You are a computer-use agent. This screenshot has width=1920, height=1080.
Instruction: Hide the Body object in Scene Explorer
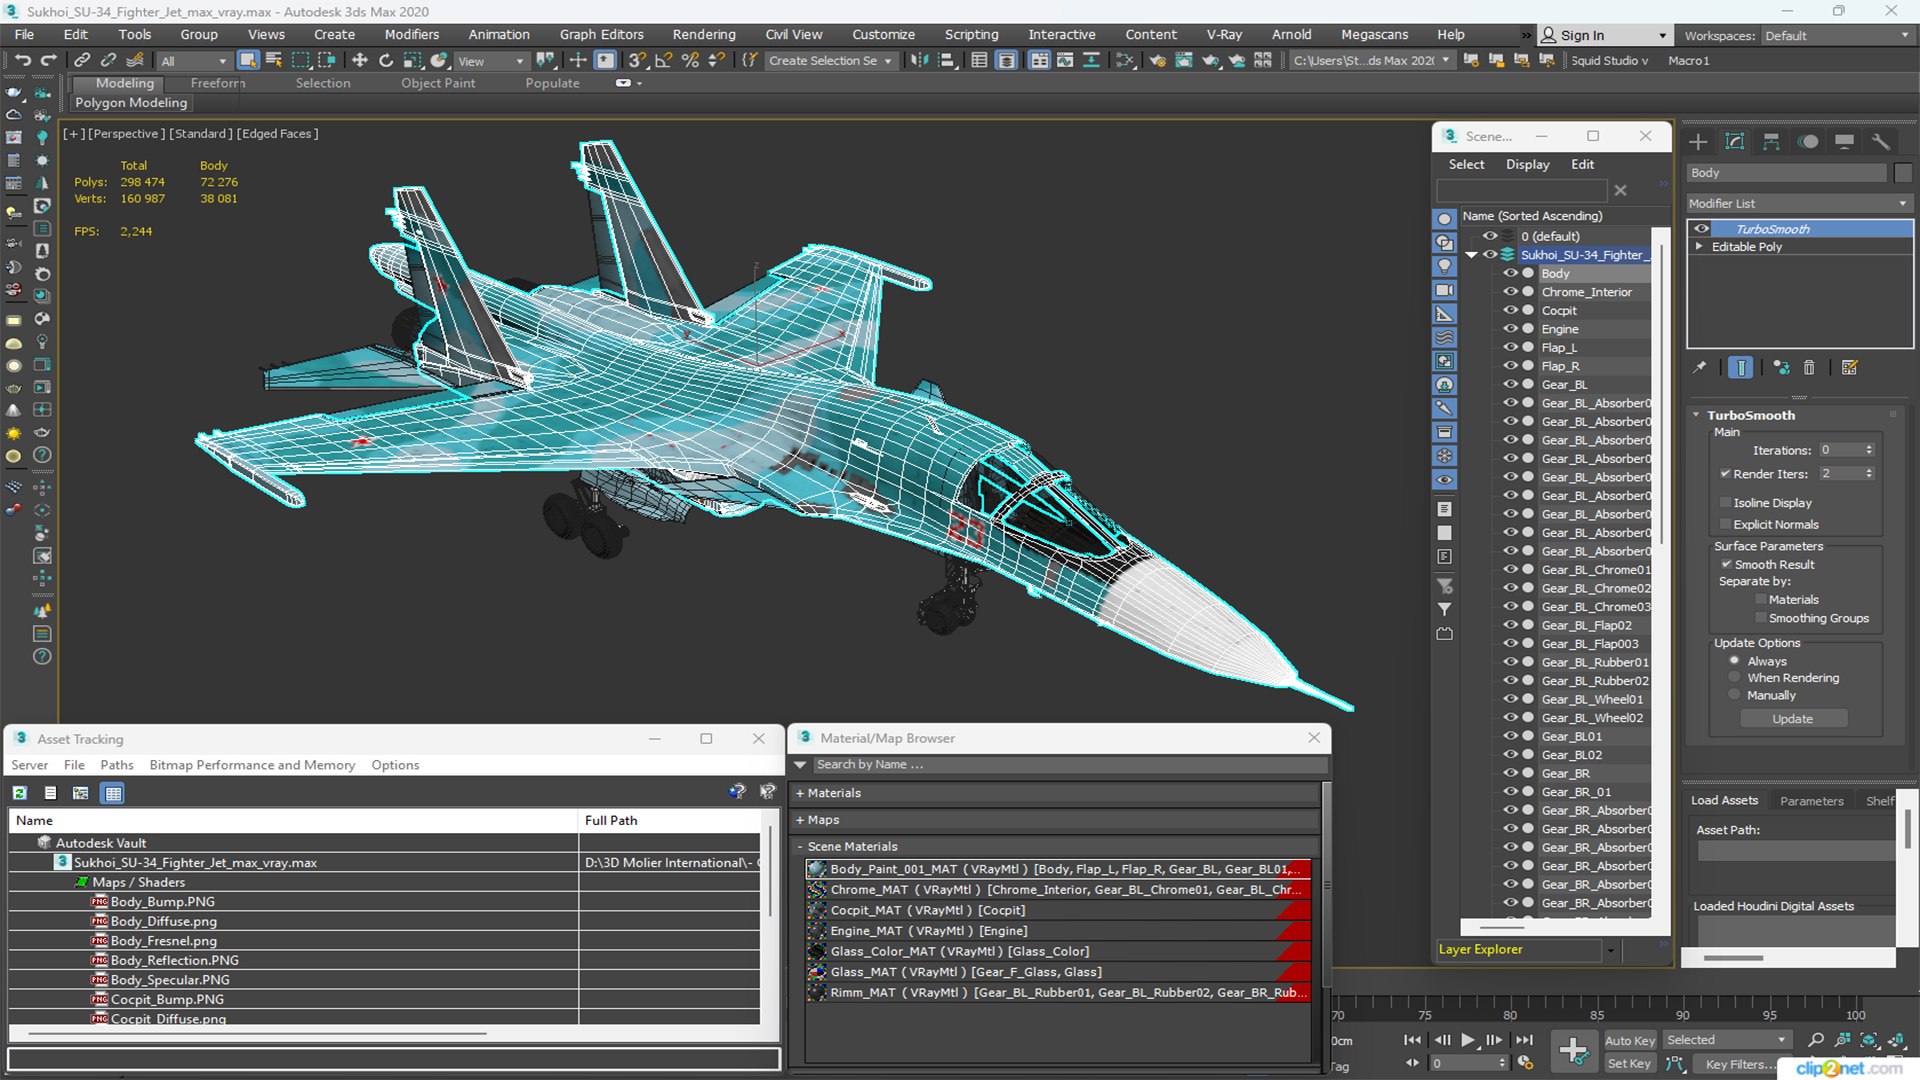click(1510, 273)
